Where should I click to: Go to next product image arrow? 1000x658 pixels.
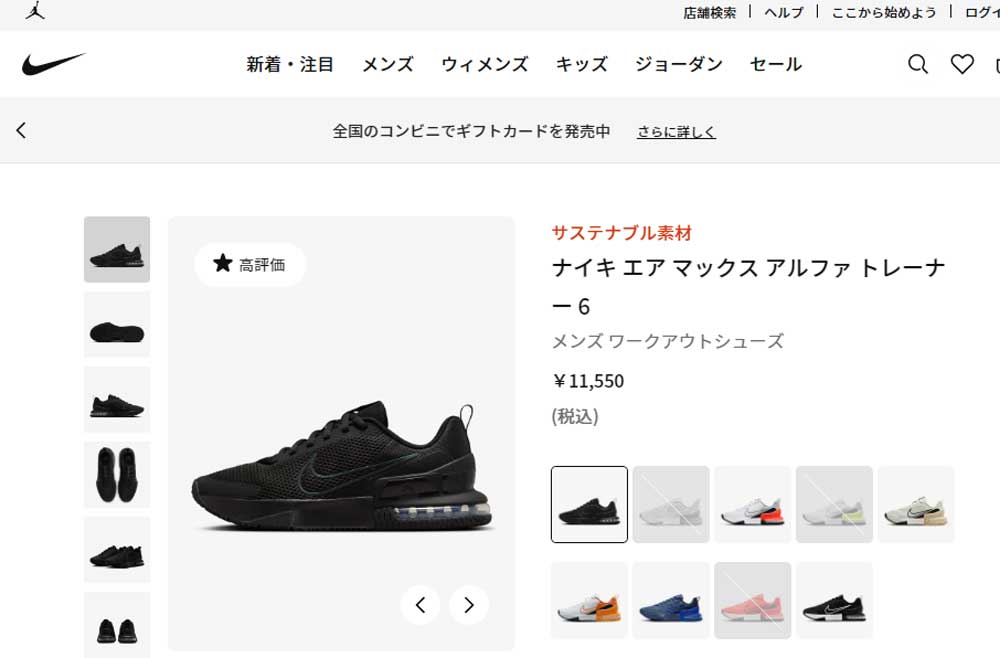[469, 604]
